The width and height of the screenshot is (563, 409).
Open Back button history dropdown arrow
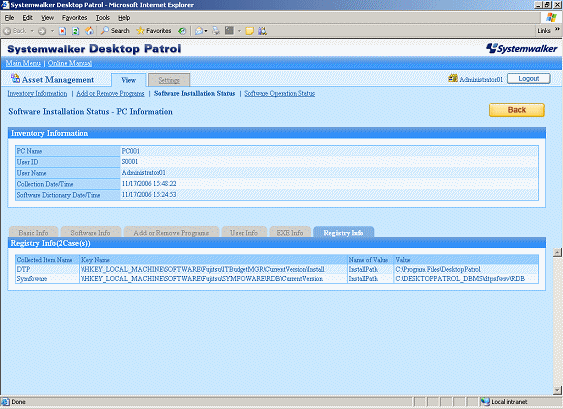[x=32, y=31]
